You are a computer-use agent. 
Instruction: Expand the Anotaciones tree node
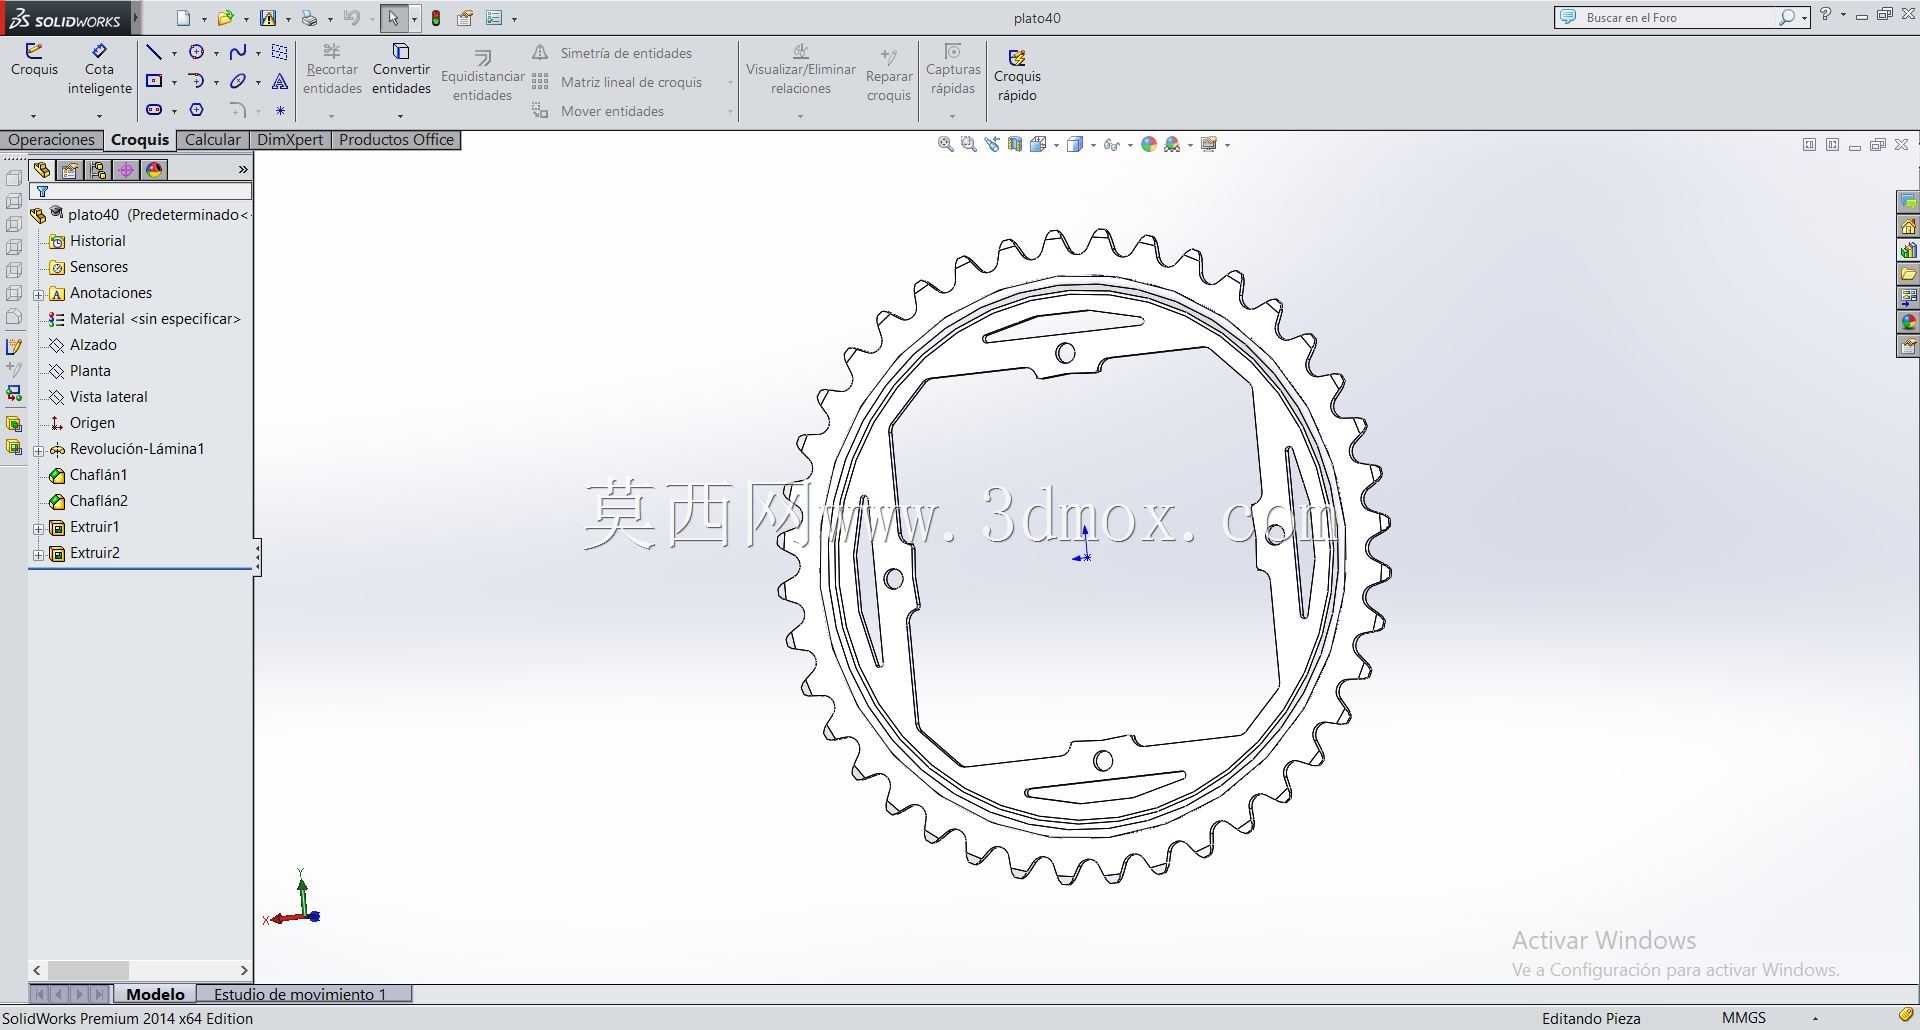[x=39, y=294]
